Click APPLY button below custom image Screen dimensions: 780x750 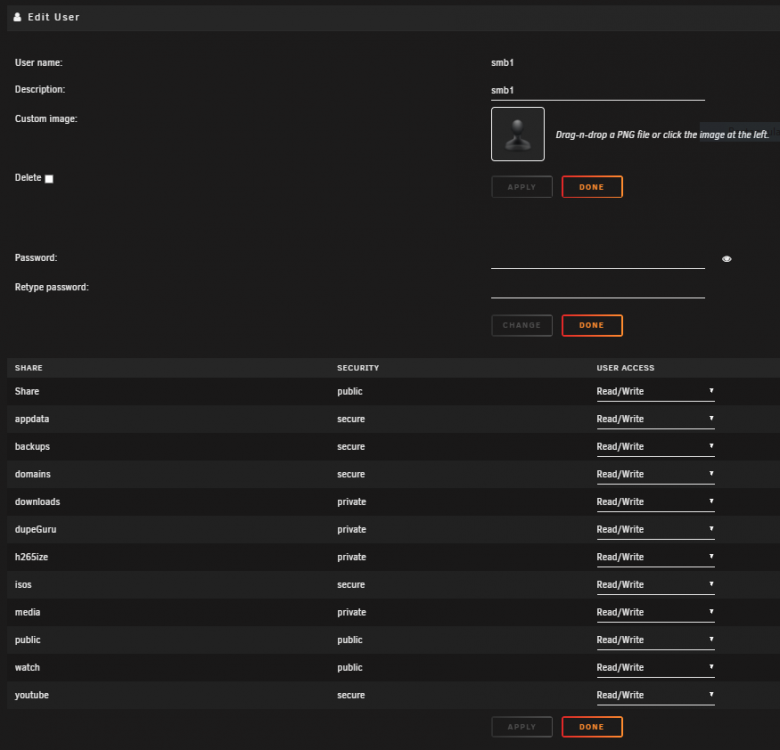click(x=521, y=187)
